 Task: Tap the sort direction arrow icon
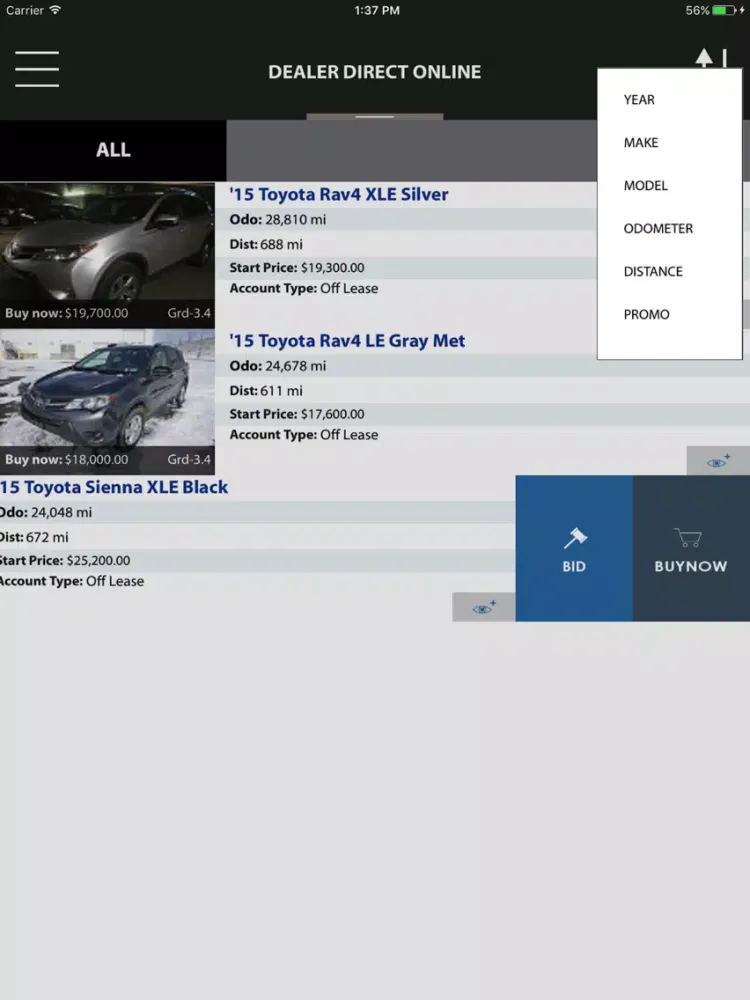coord(711,57)
